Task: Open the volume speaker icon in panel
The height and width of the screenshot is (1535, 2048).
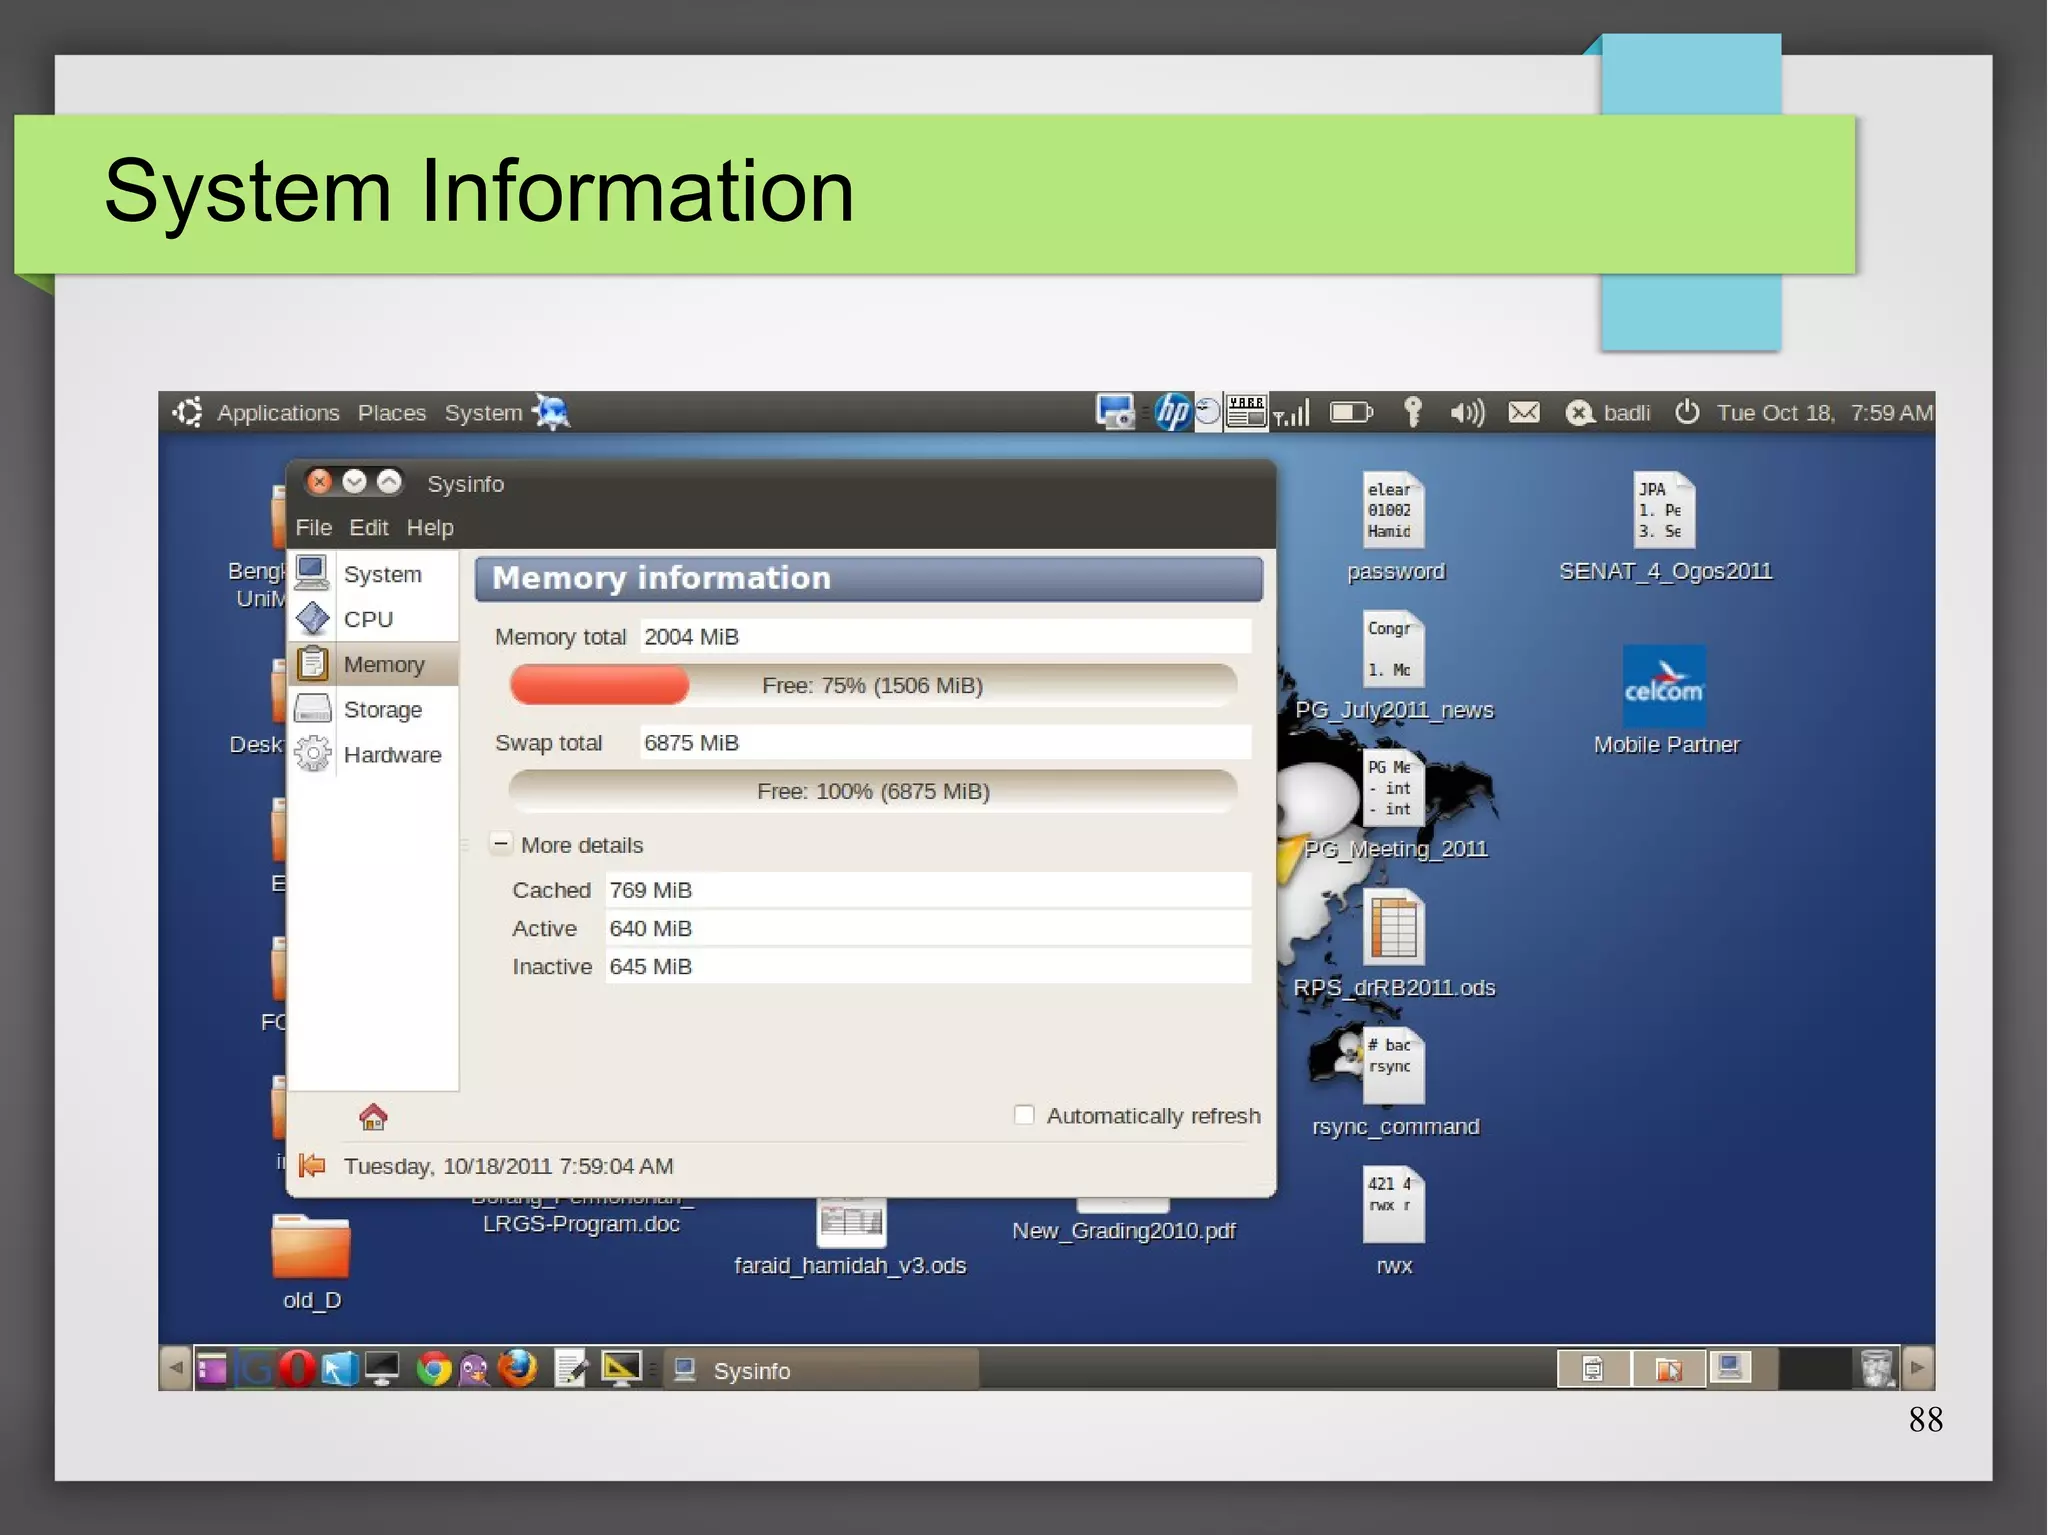Action: click(1467, 412)
